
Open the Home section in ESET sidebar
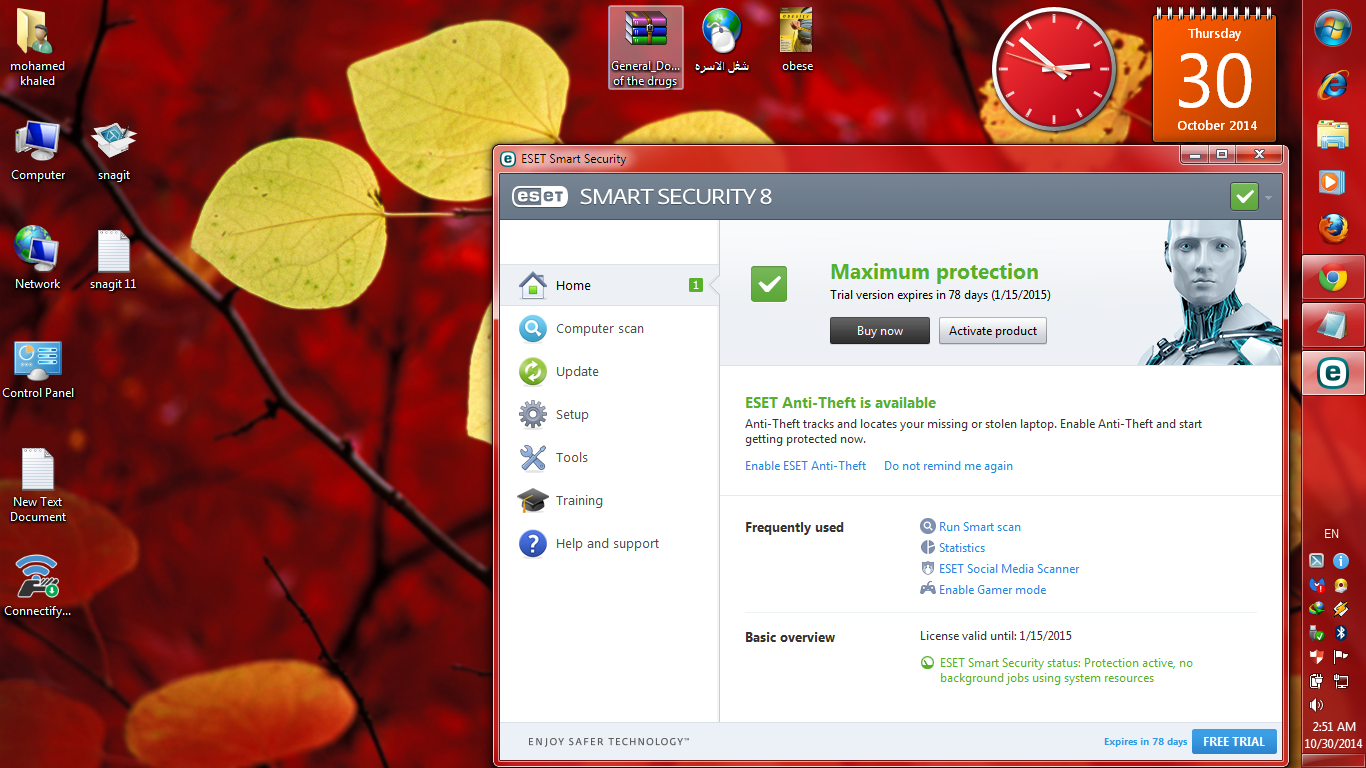tap(609, 285)
